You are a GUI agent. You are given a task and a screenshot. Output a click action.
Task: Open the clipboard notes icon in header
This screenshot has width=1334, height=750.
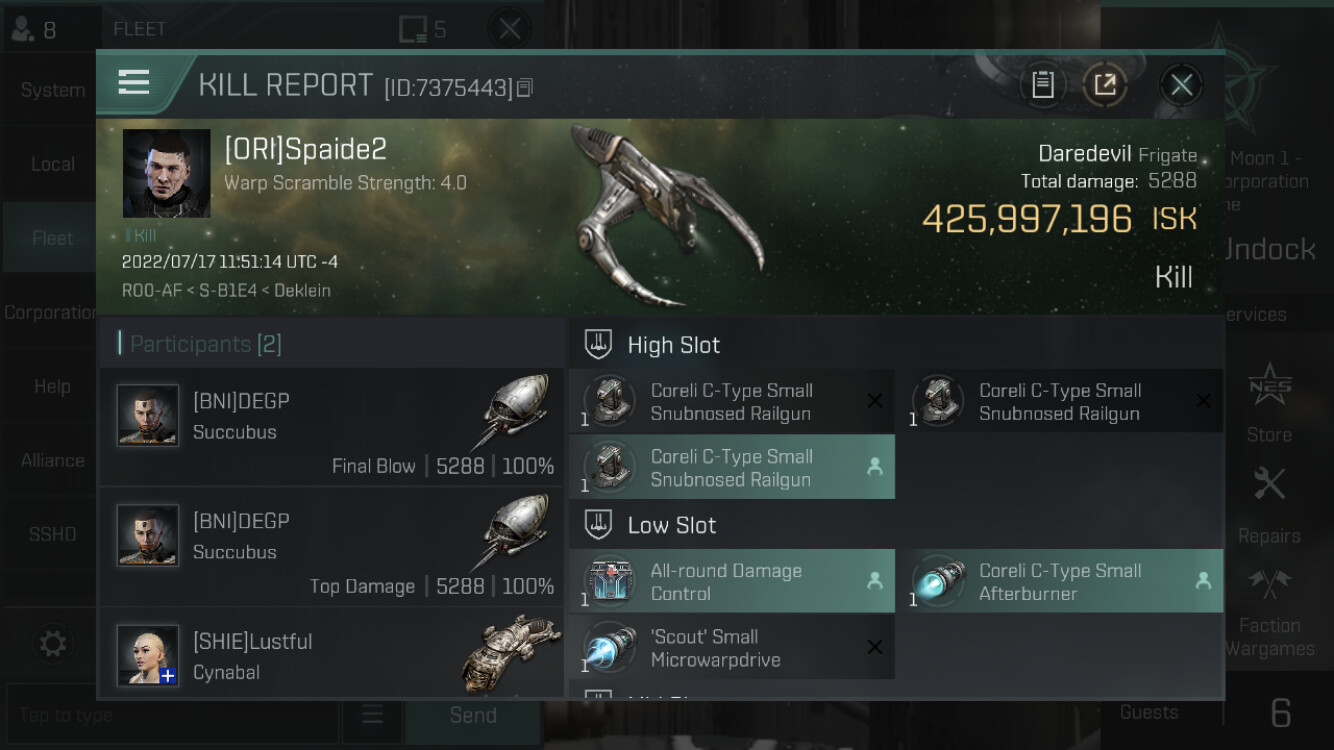(1043, 85)
